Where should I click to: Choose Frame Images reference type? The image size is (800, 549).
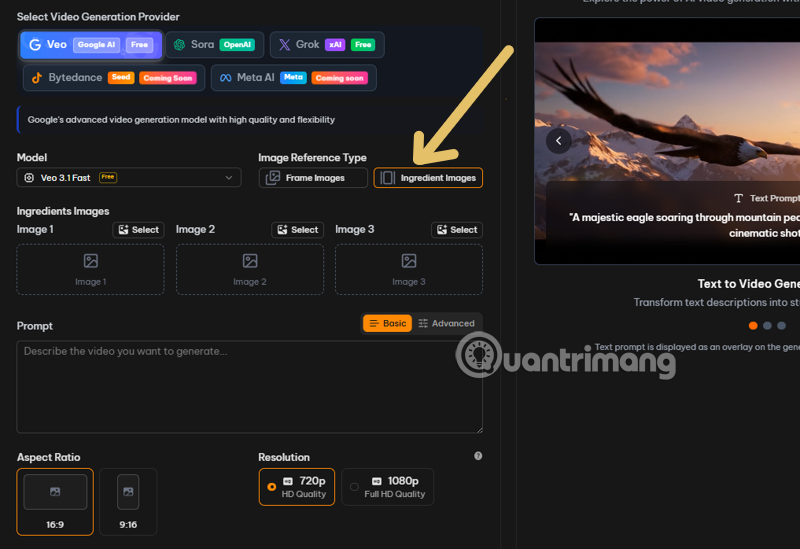pyautogui.click(x=313, y=178)
